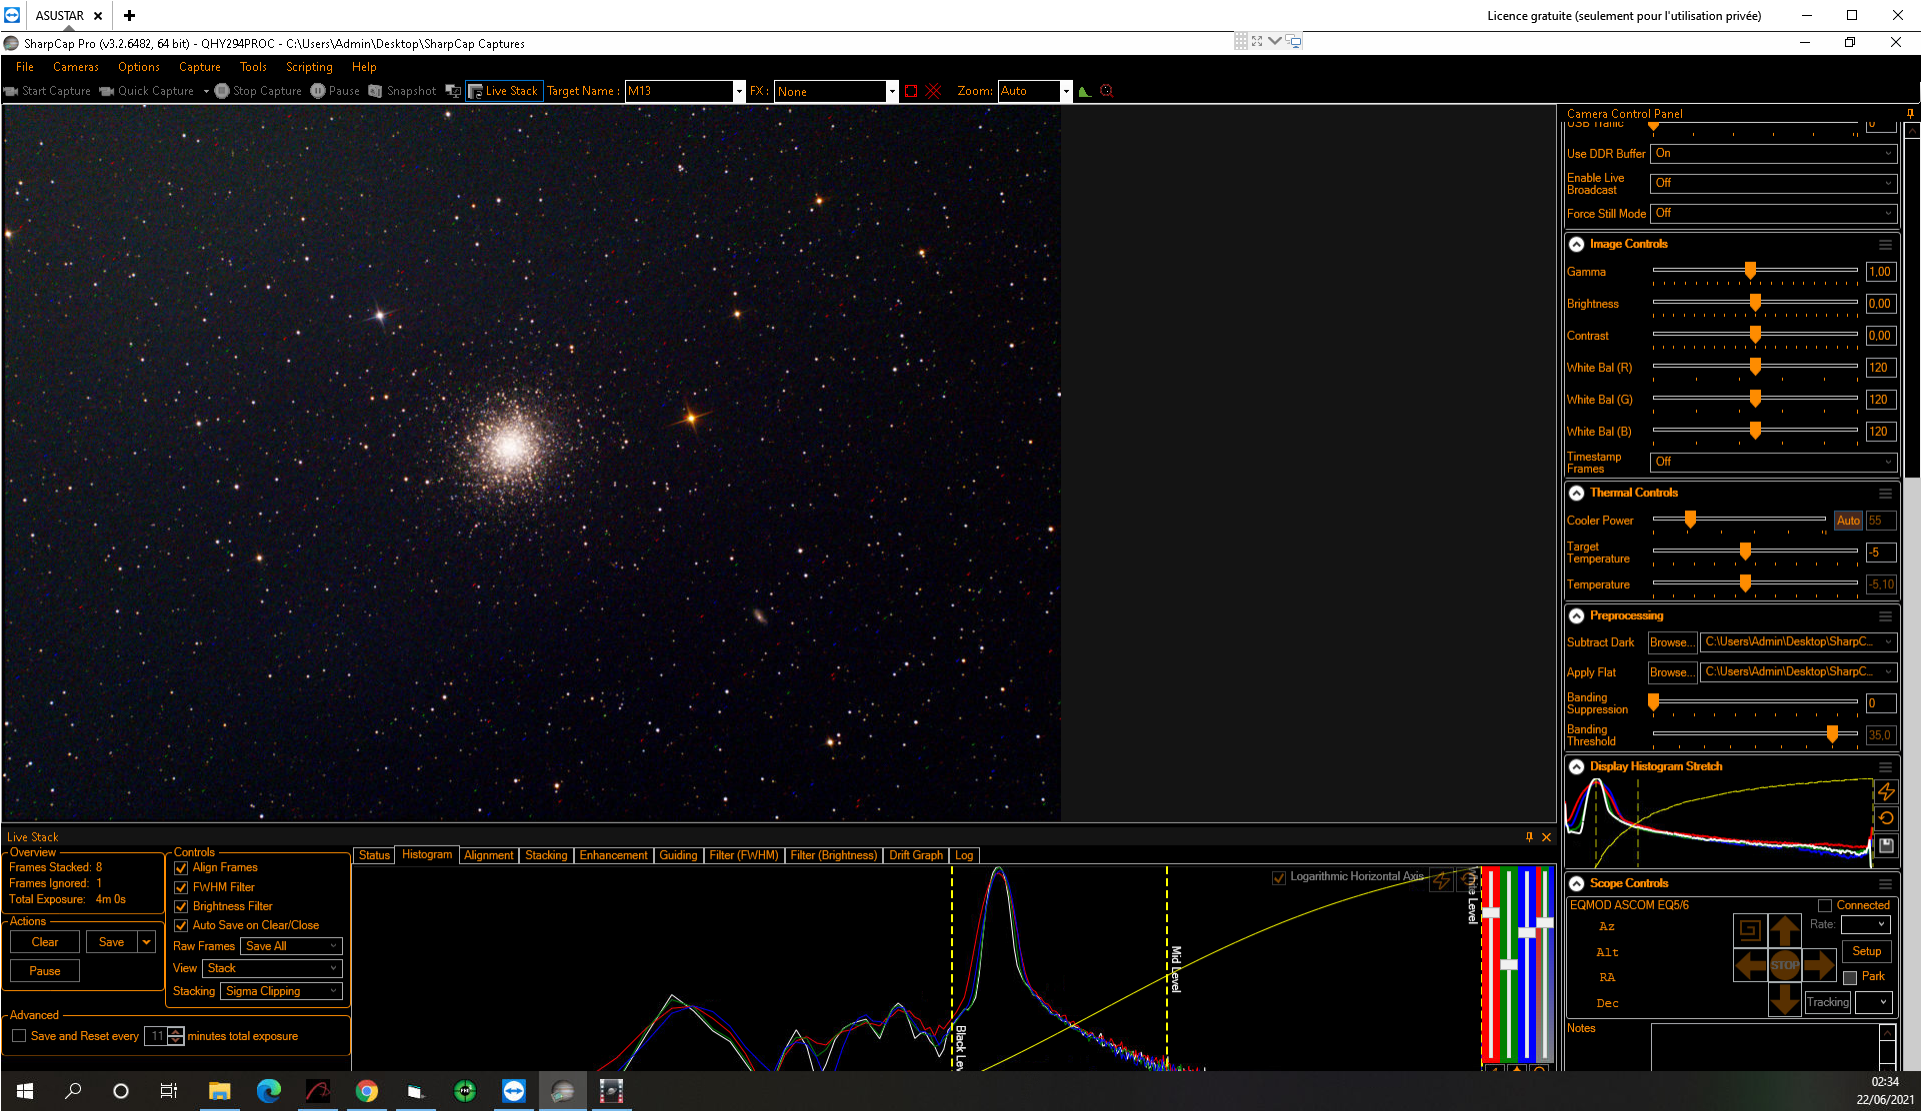Click auto-stretch lightning bolt in Display Histogram Stretch
This screenshot has width=1922, height=1112.
point(1886,792)
